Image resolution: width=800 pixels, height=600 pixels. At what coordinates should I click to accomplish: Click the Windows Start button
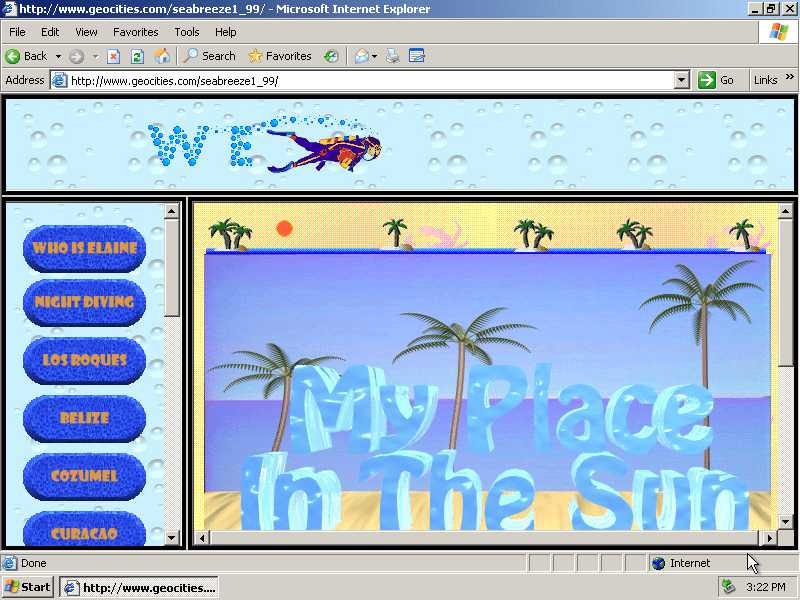[28, 587]
